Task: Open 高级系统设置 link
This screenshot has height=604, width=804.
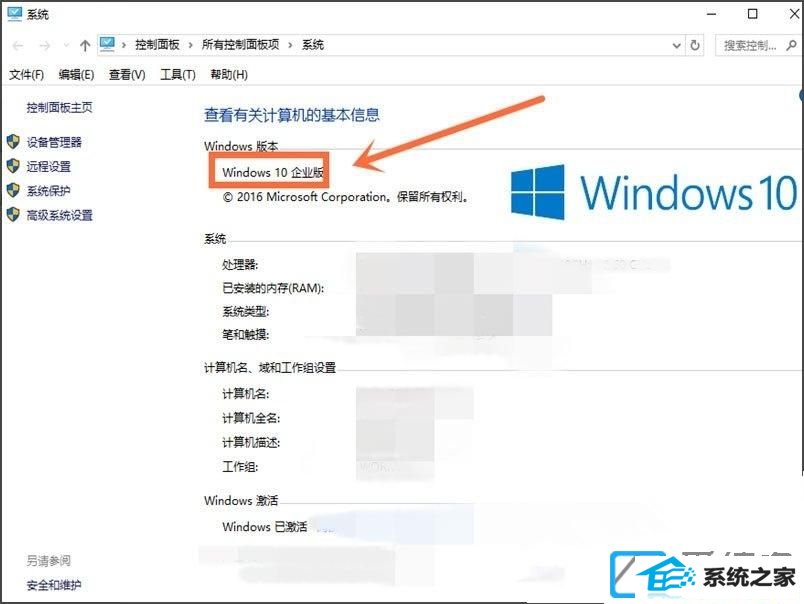Action: [59, 215]
